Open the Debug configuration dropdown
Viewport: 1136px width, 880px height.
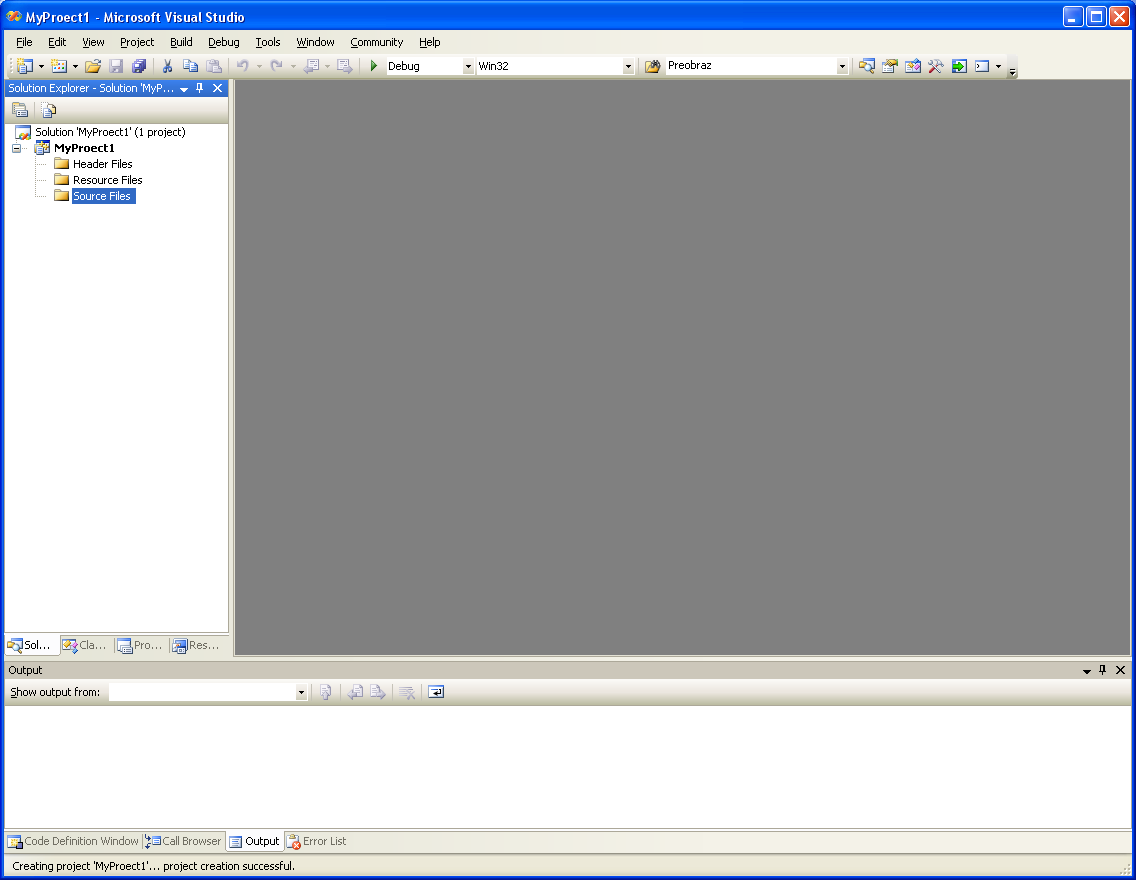[468, 66]
